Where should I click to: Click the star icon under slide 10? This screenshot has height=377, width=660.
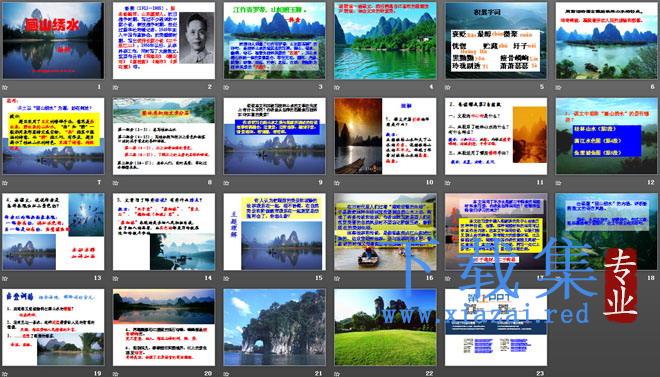tap(337, 183)
